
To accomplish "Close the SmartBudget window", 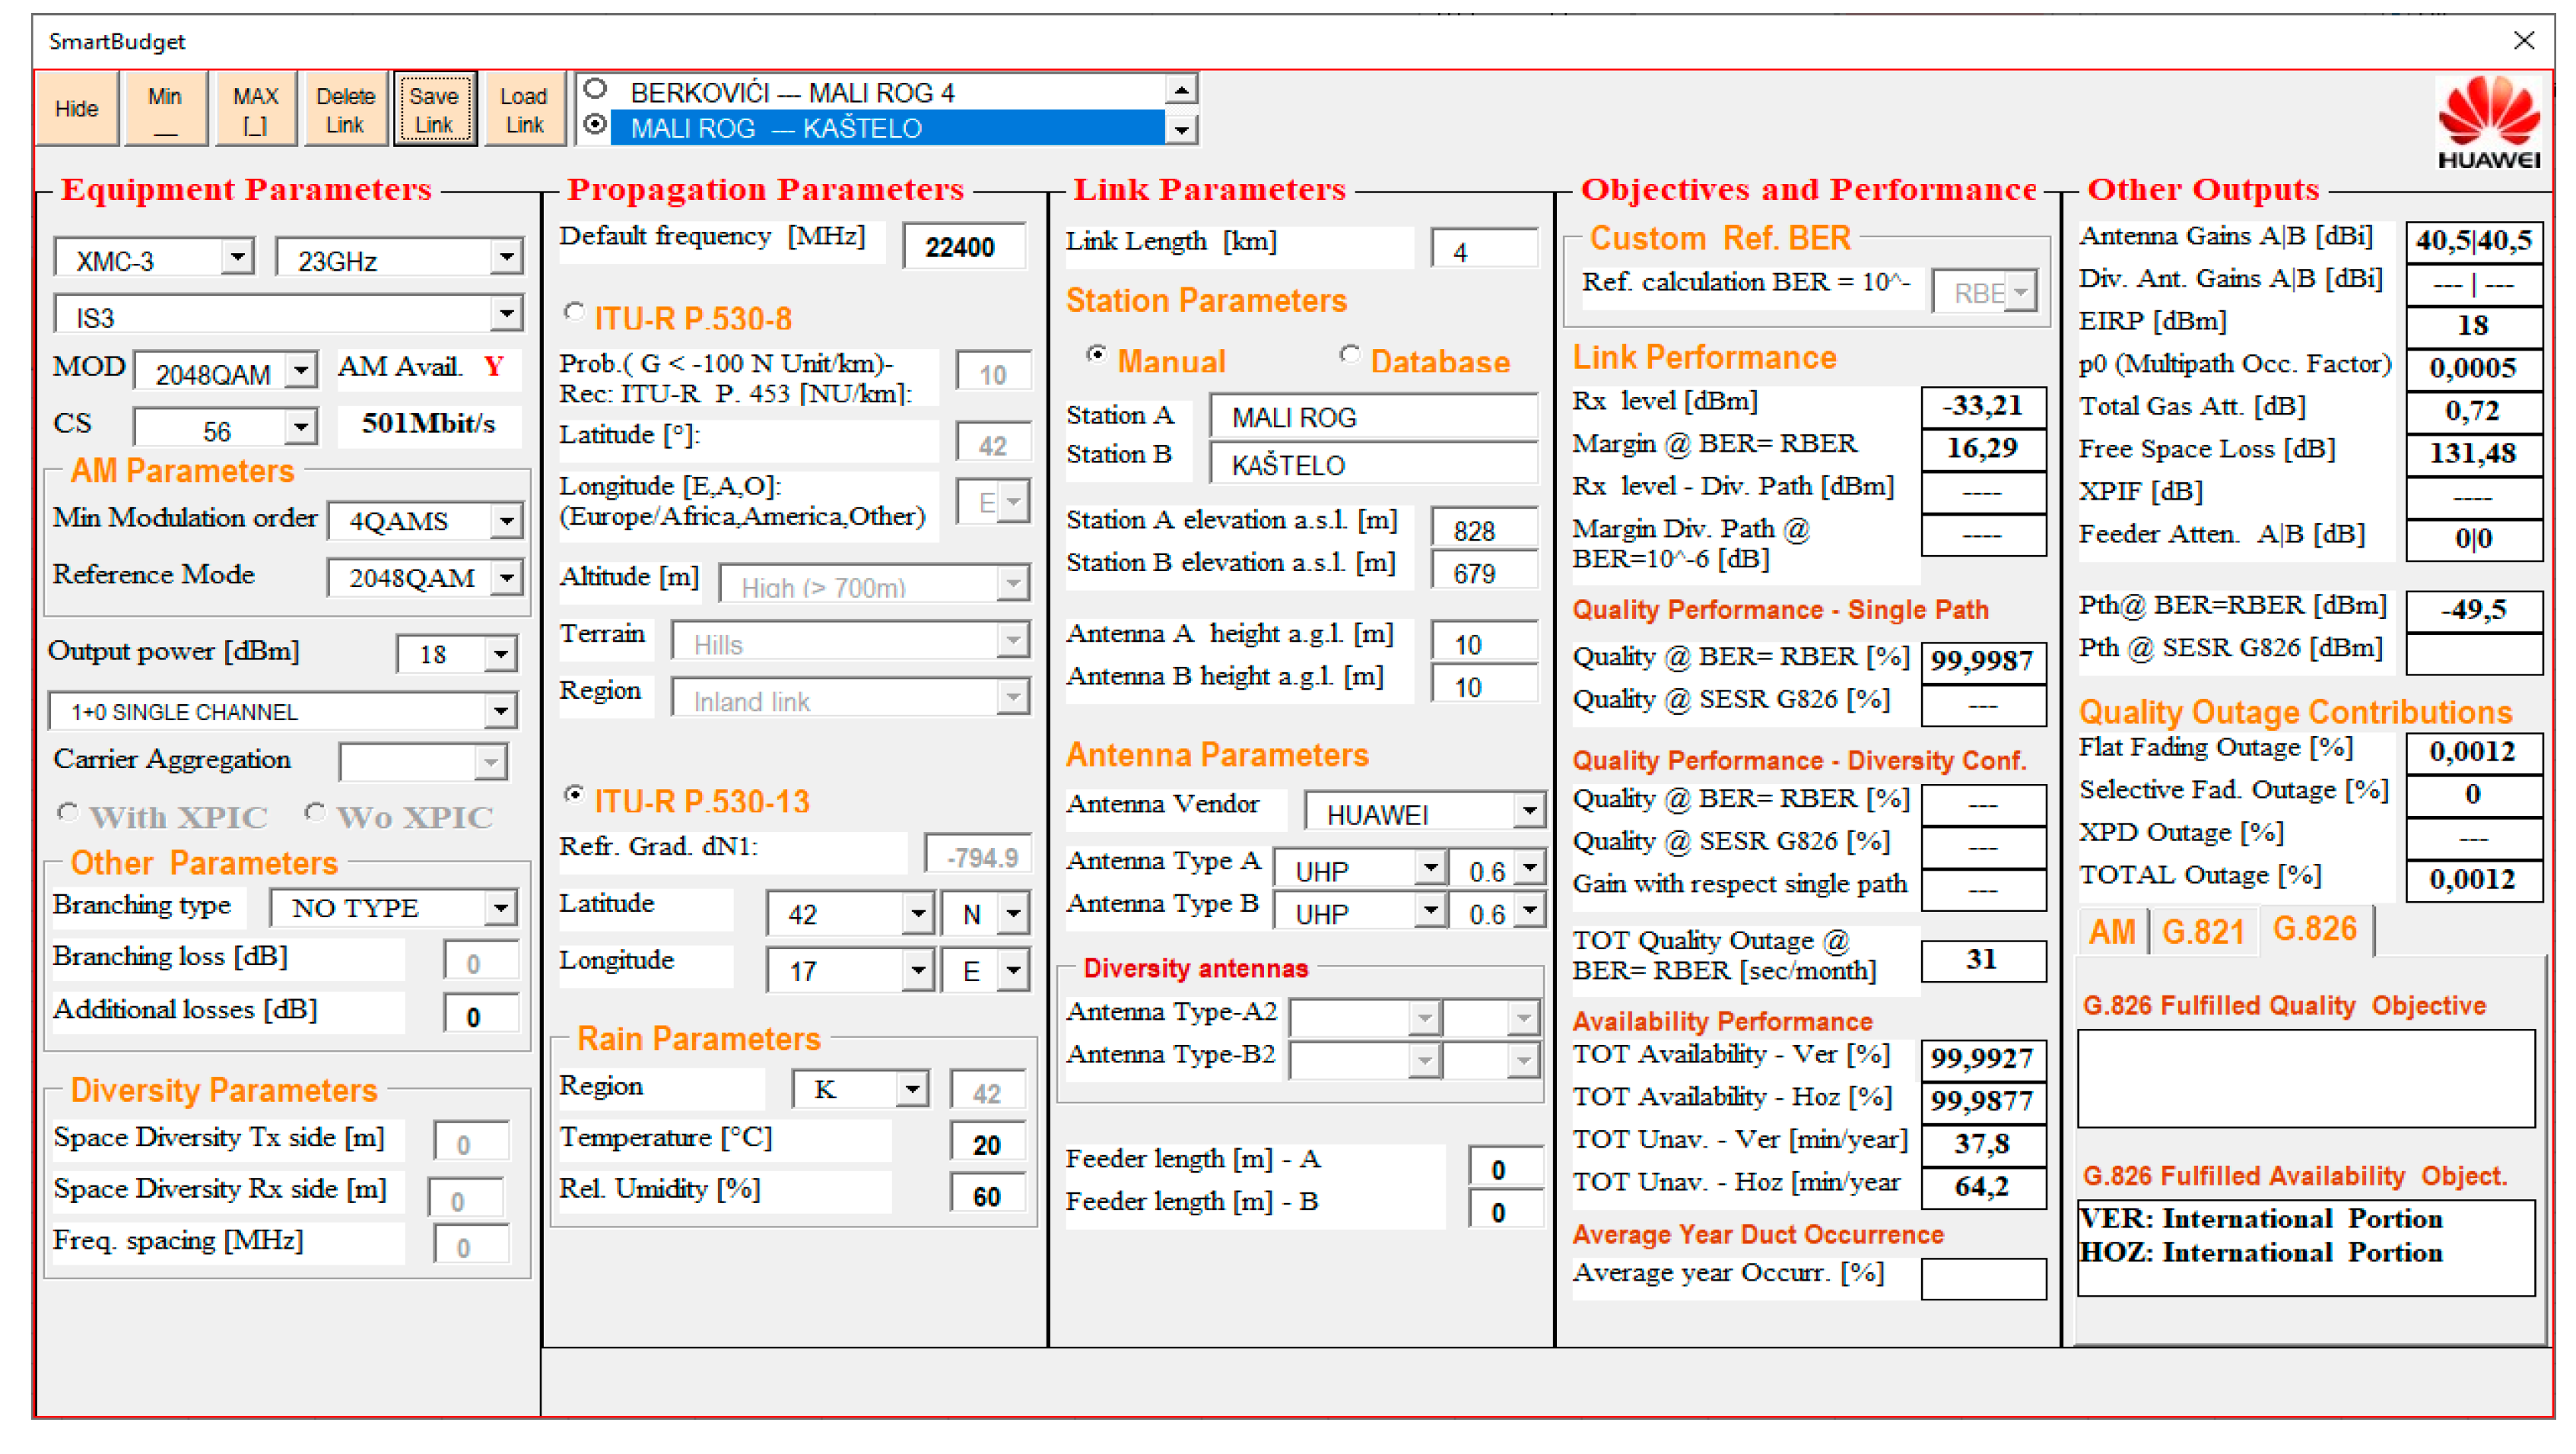I will tap(2523, 41).
